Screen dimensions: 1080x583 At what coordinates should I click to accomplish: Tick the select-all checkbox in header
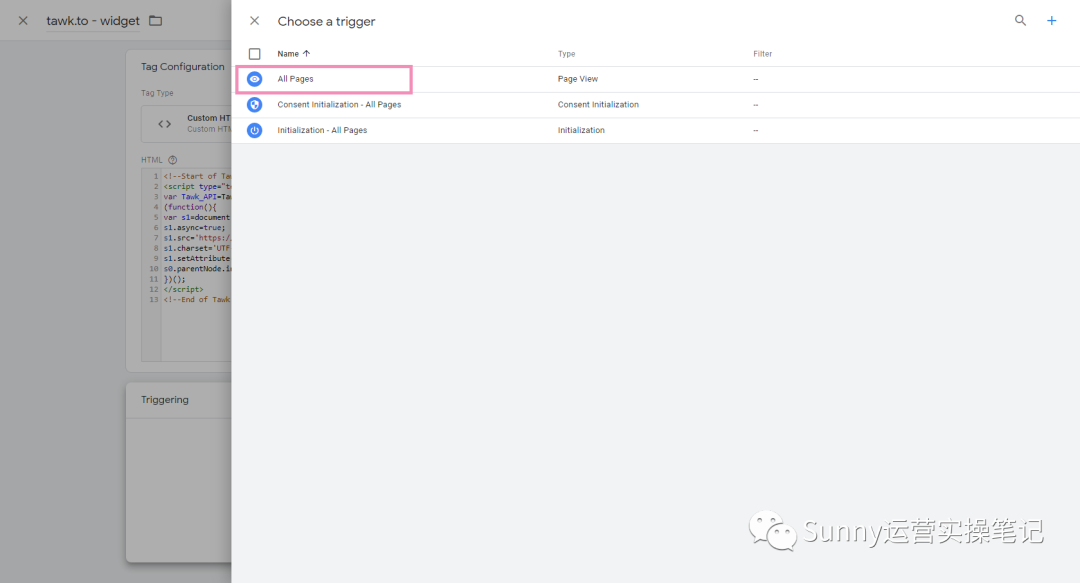(255, 54)
